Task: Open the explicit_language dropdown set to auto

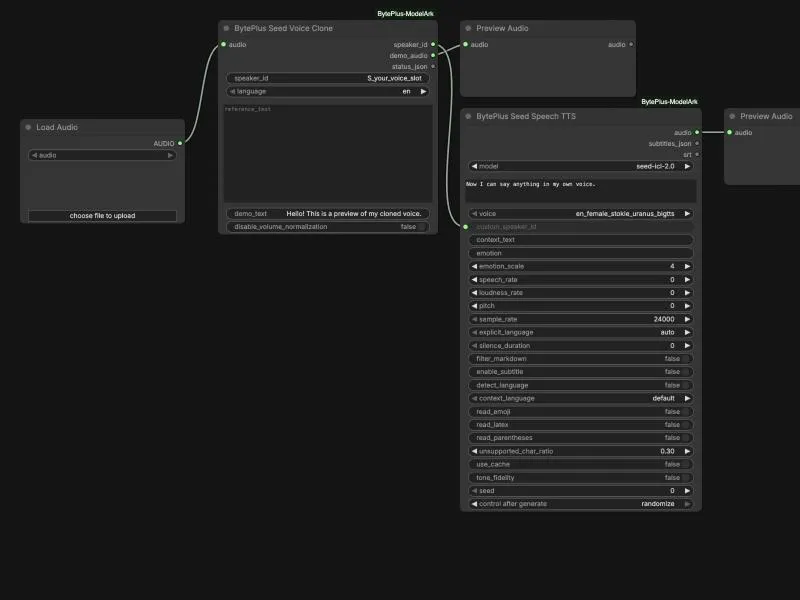Action: tap(581, 332)
